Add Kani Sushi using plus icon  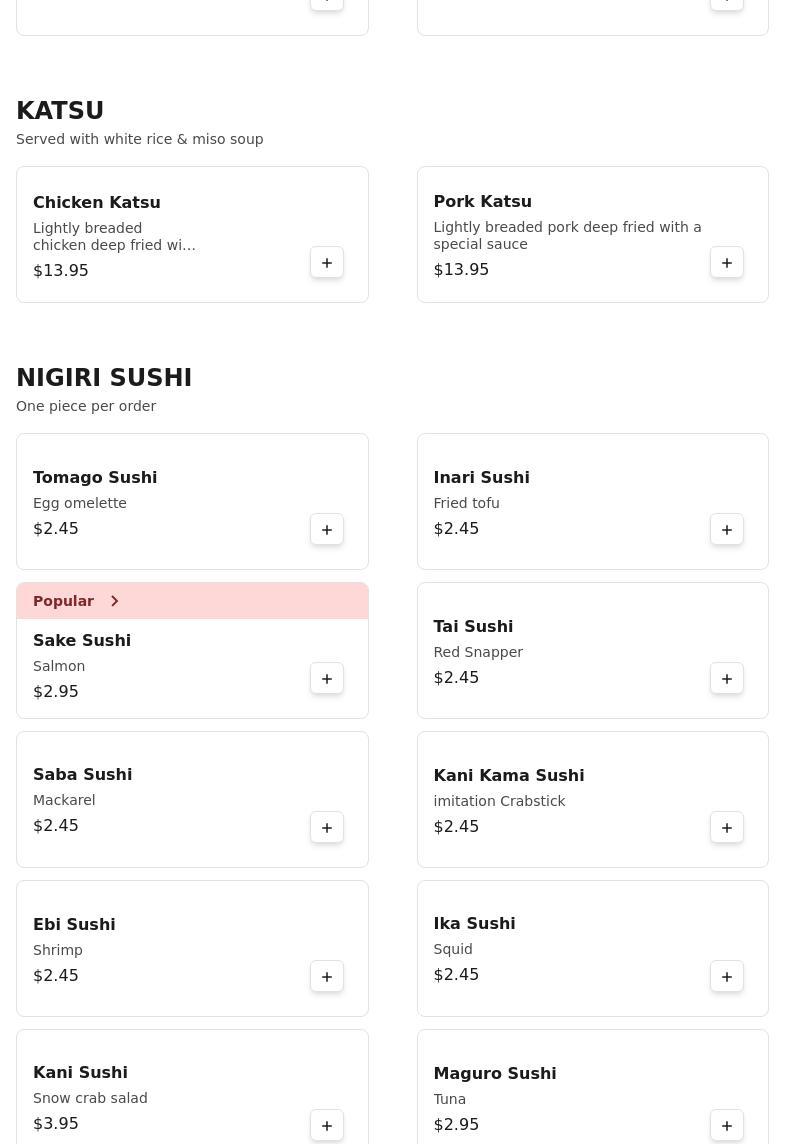point(327,1126)
